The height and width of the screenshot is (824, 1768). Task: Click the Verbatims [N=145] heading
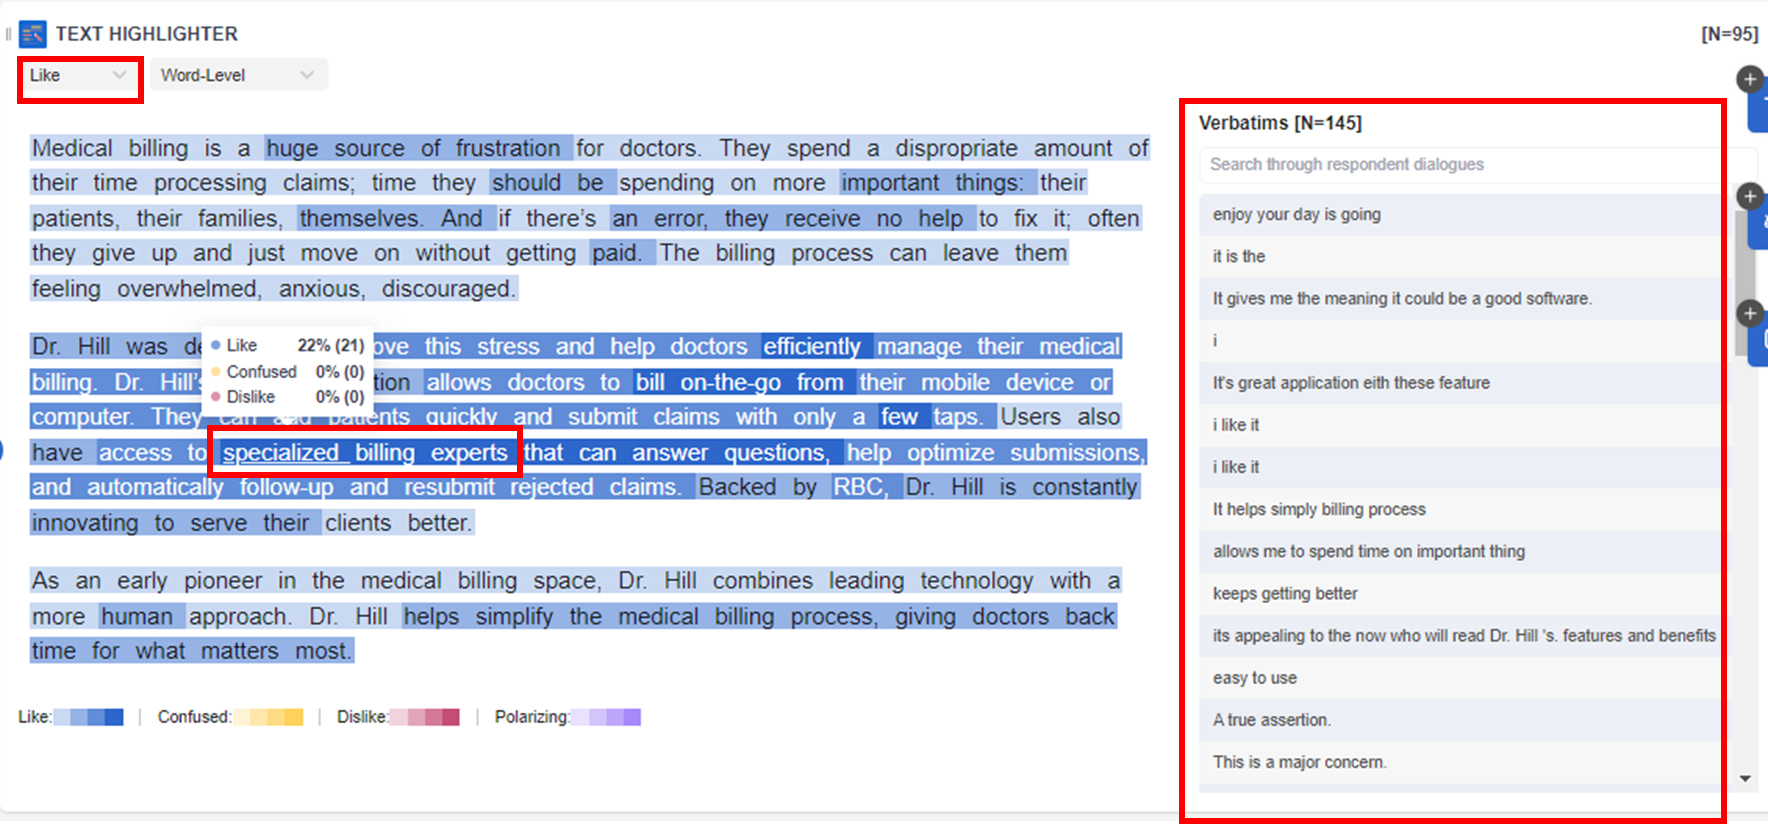[x=1280, y=123]
